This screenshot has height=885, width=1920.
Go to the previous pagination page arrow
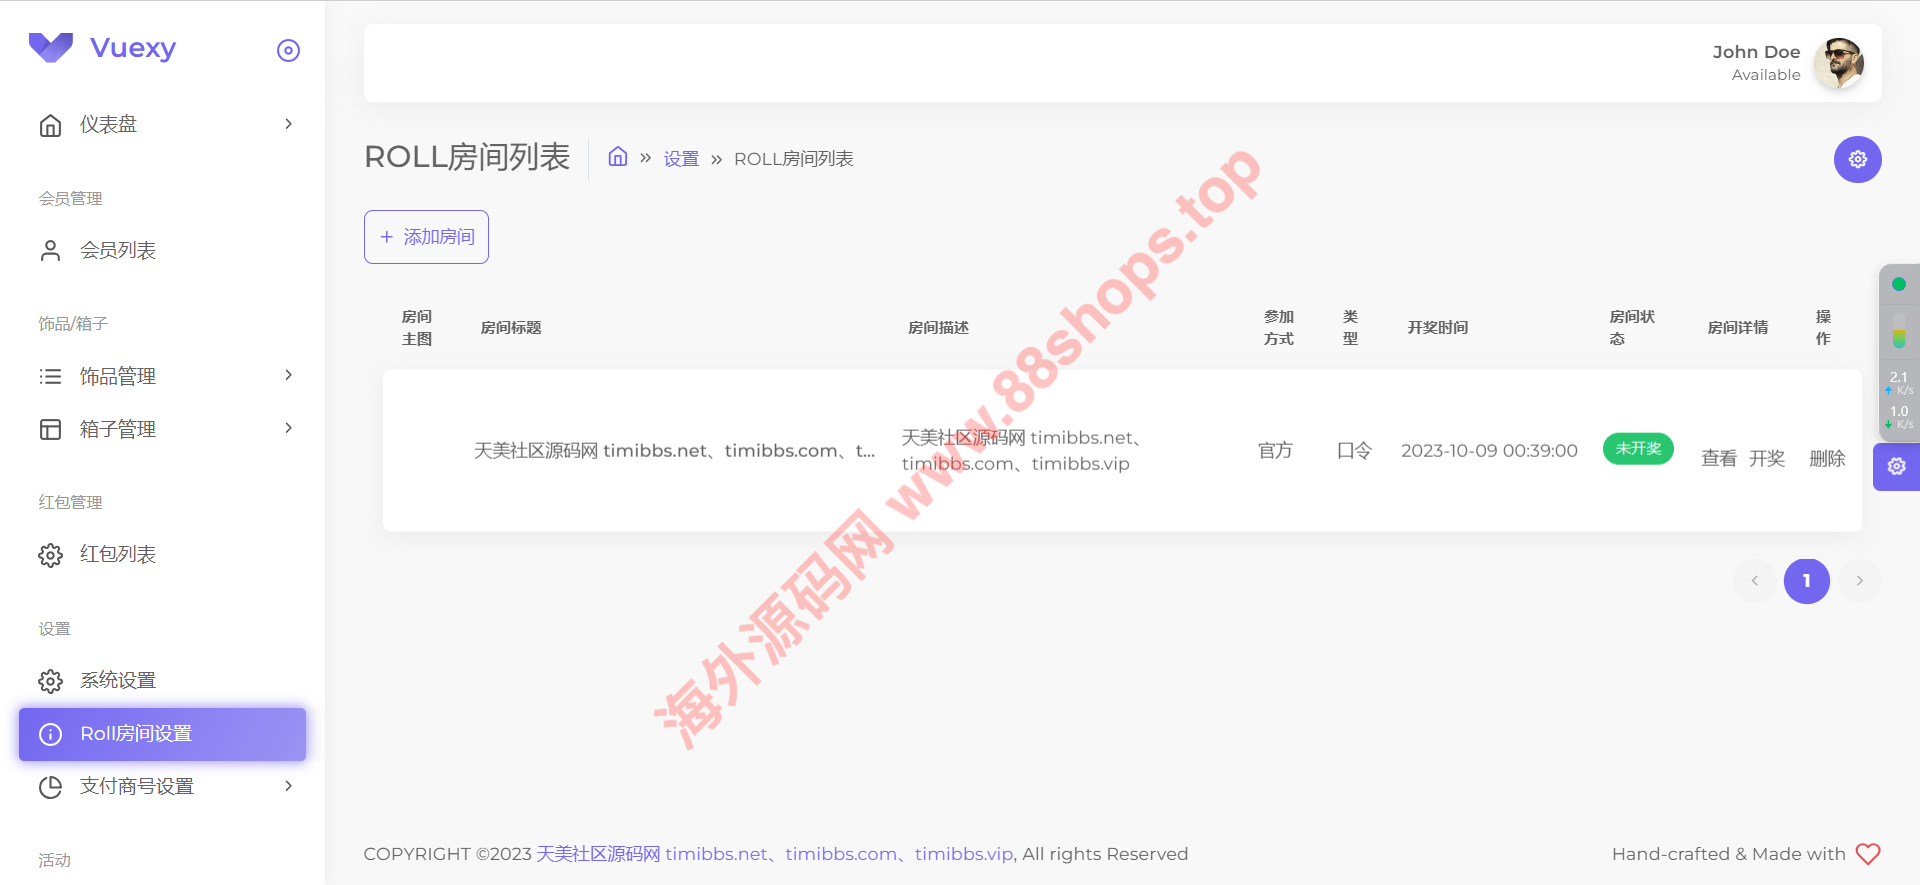pos(1754,581)
